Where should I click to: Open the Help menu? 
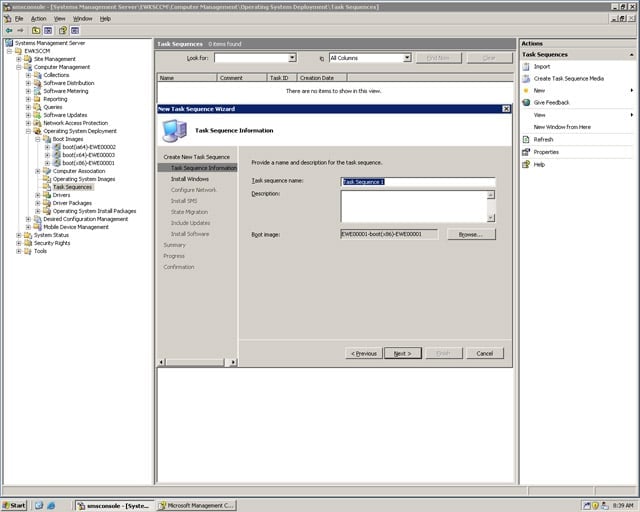(105, 19)
